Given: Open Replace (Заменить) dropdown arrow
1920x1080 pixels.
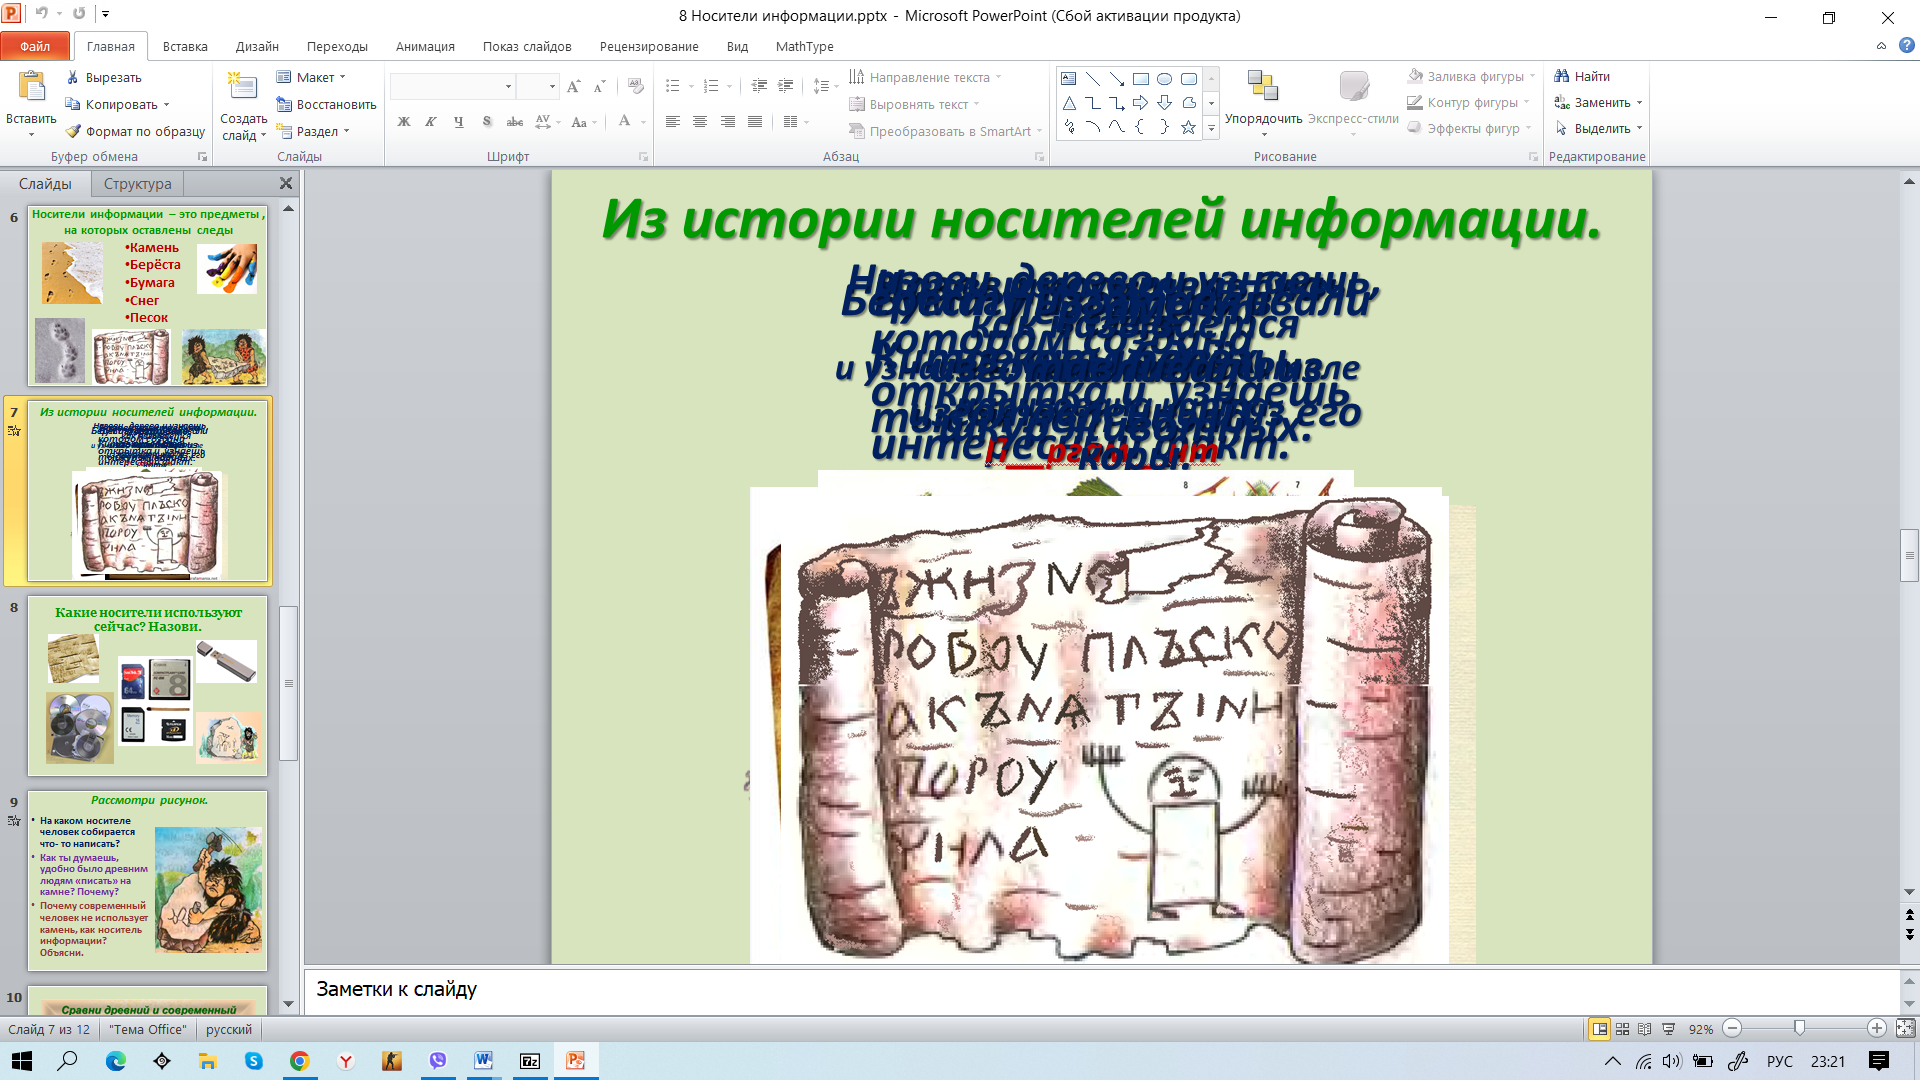Looking at the screenshot, I should click(x=1640, y=103).
